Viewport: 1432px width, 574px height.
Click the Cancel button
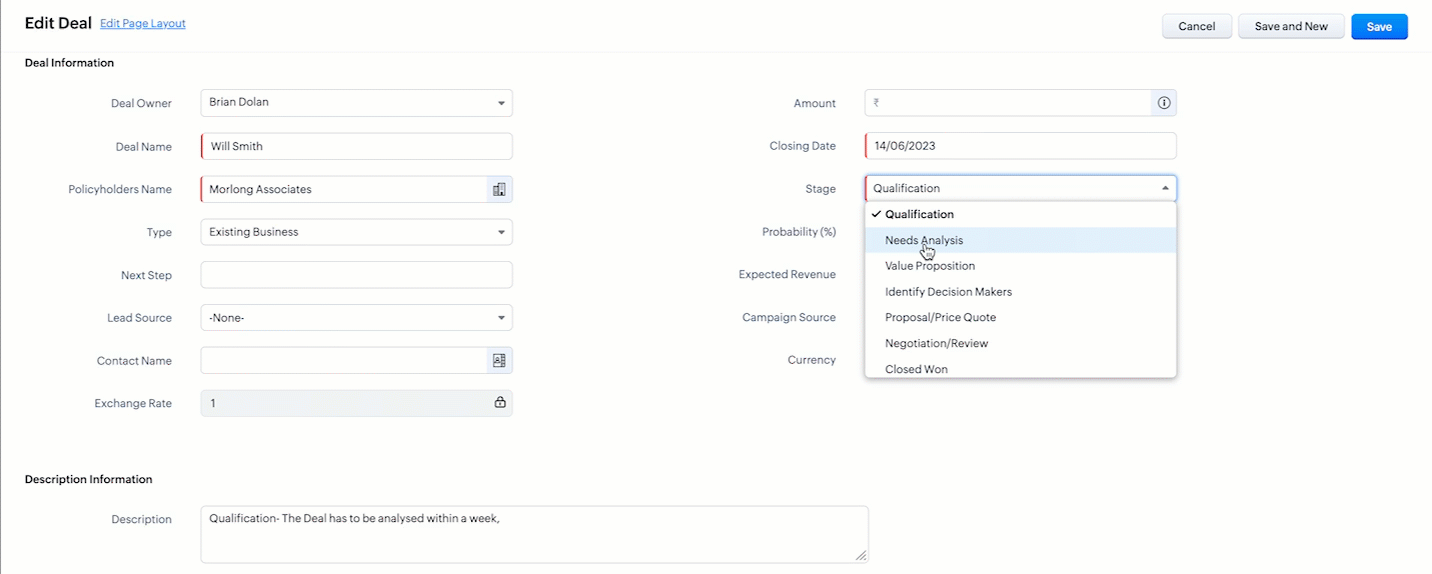click(1196, 27)
